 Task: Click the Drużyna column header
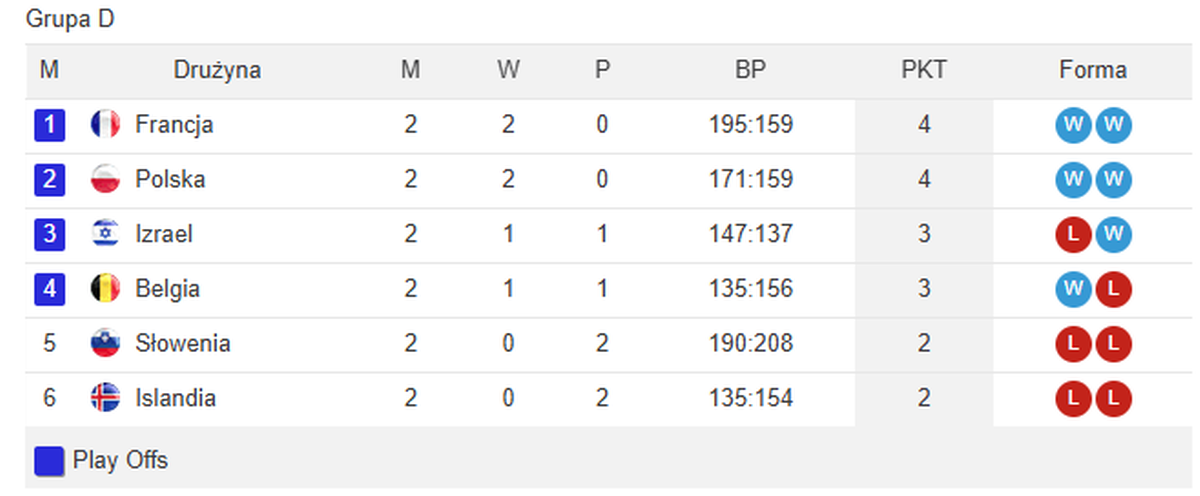(217, 70)
